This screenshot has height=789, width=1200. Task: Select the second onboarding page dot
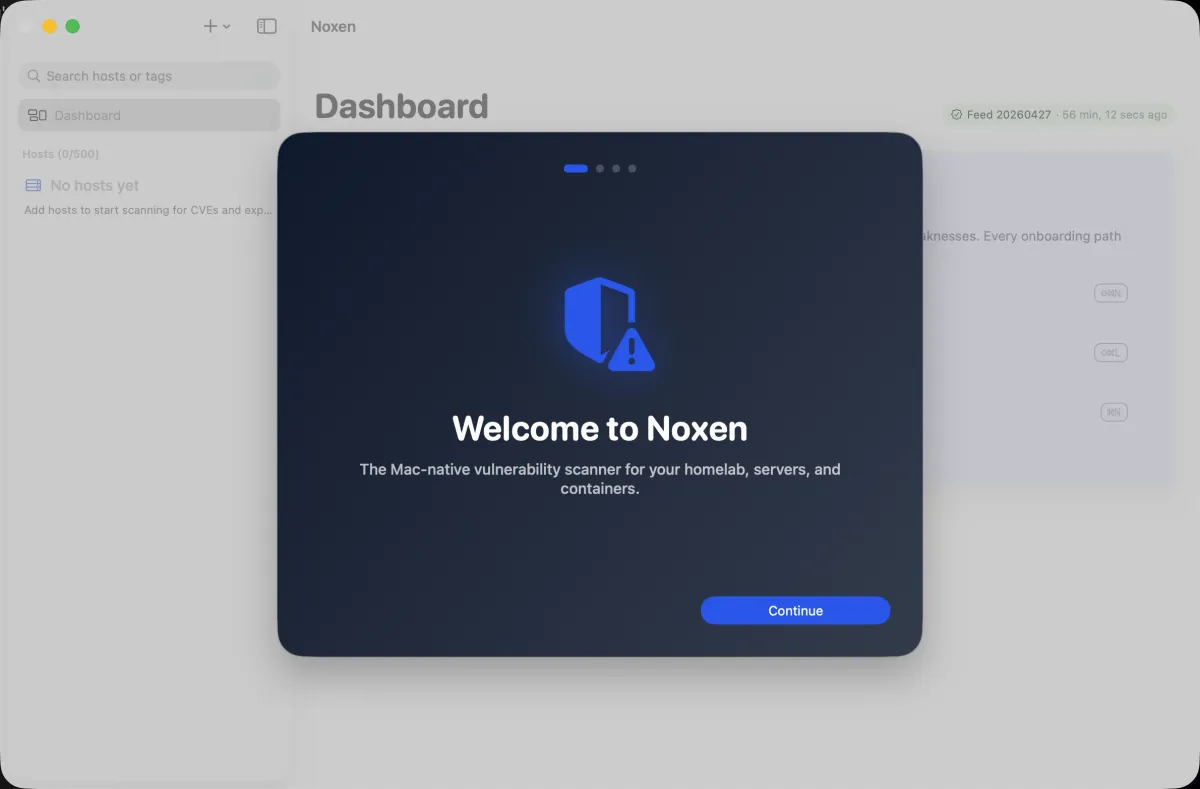(599, 168)
